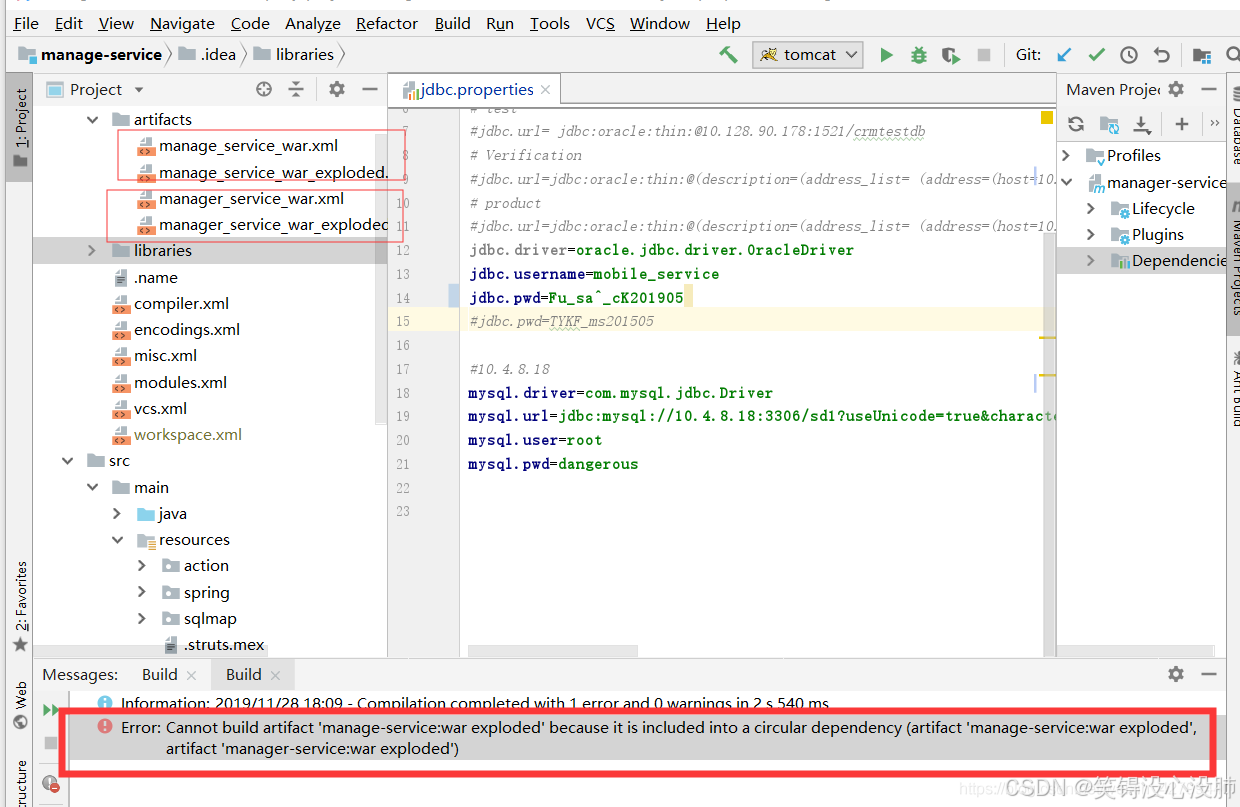Expand Maven Plugins node
Viewport: 1240px width, 807px height.
(x=1091, y=235)
